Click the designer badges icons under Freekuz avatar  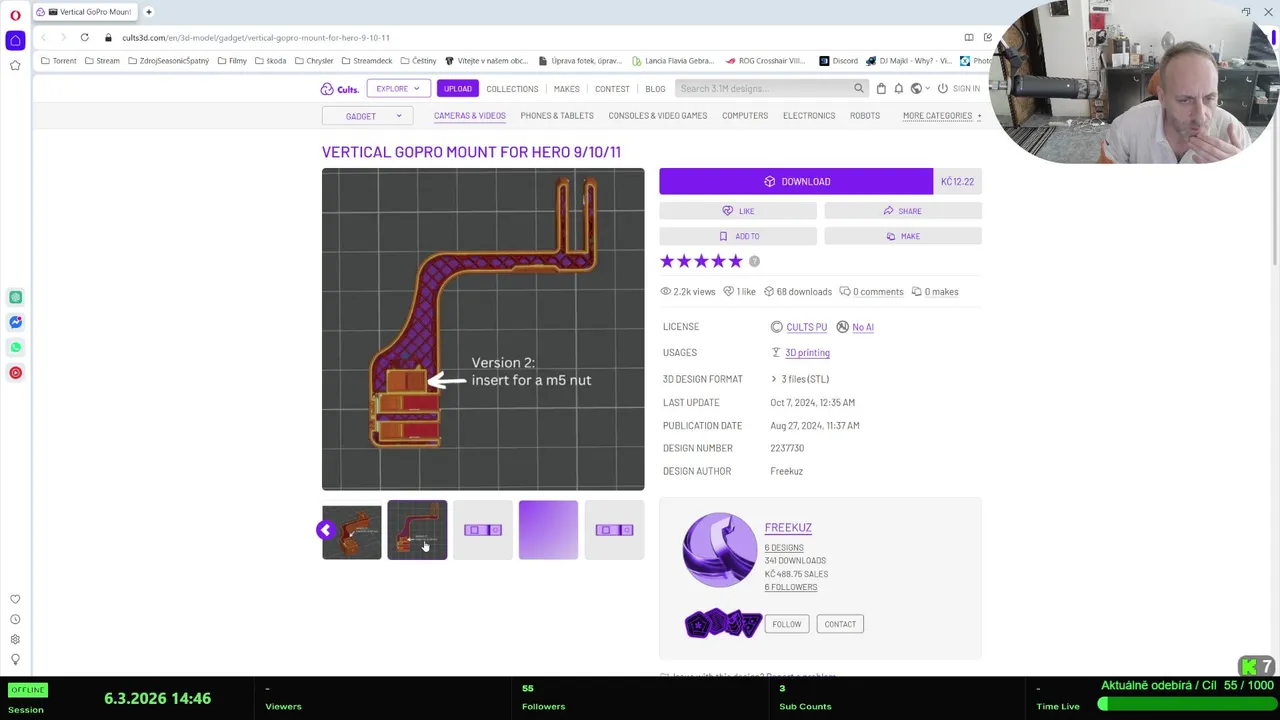(x=723, y=624)
